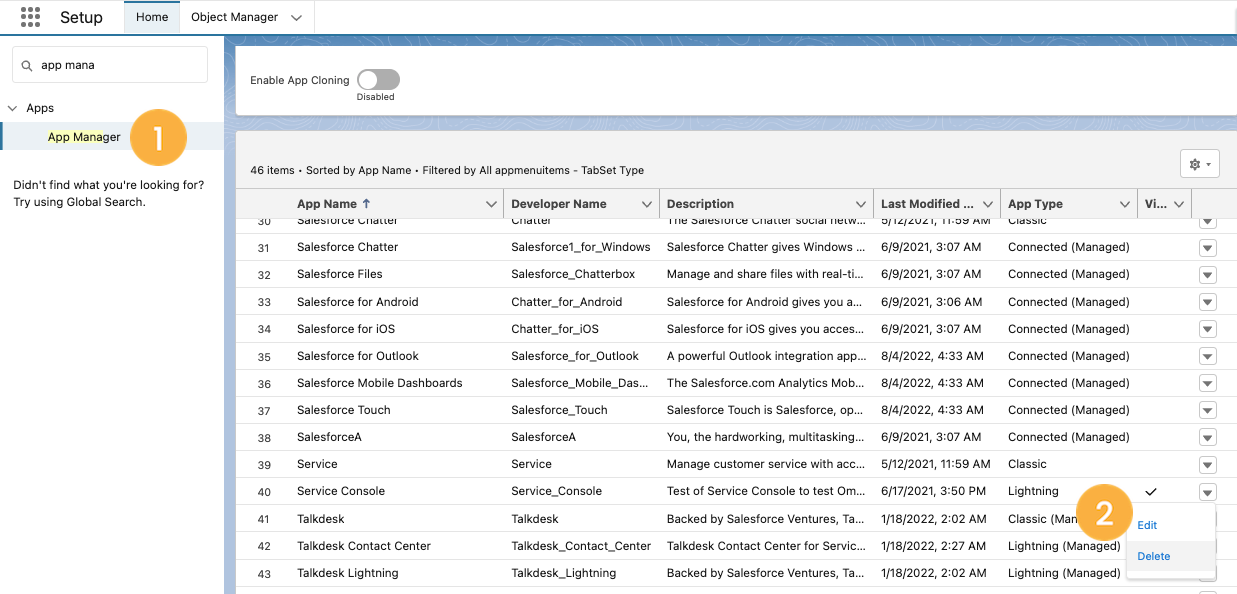The image size is (1237, 594).
Task: Click the Talkdesk Contact Center app name
Action: coord(364,546)
